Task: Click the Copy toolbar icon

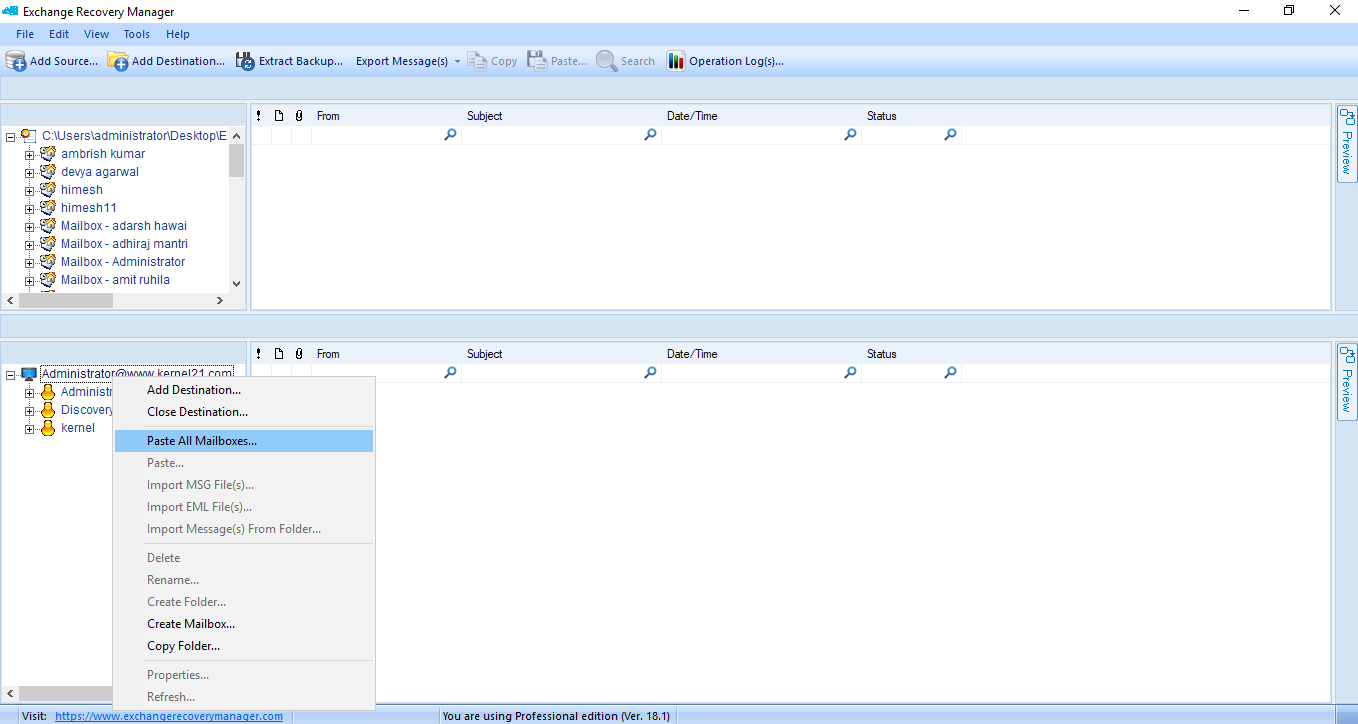Action: (x=478, y=61)
